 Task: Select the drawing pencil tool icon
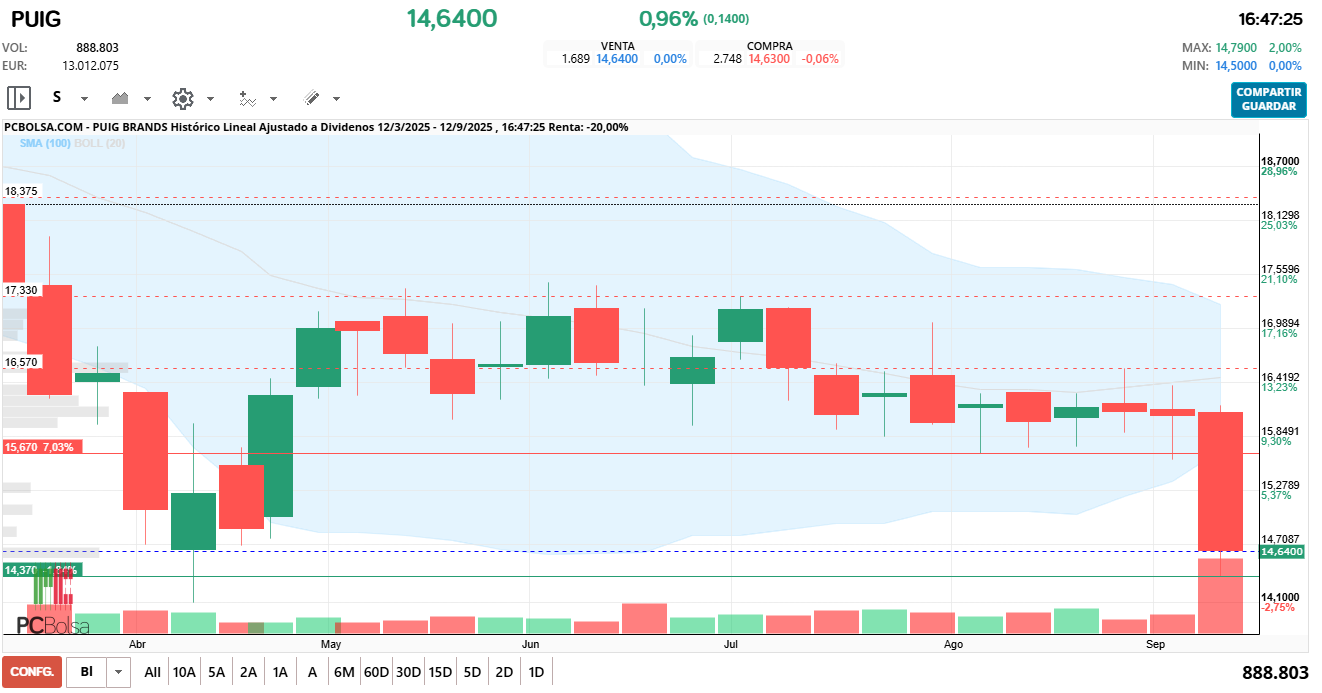pyautogui.click(x=311, y=98)
